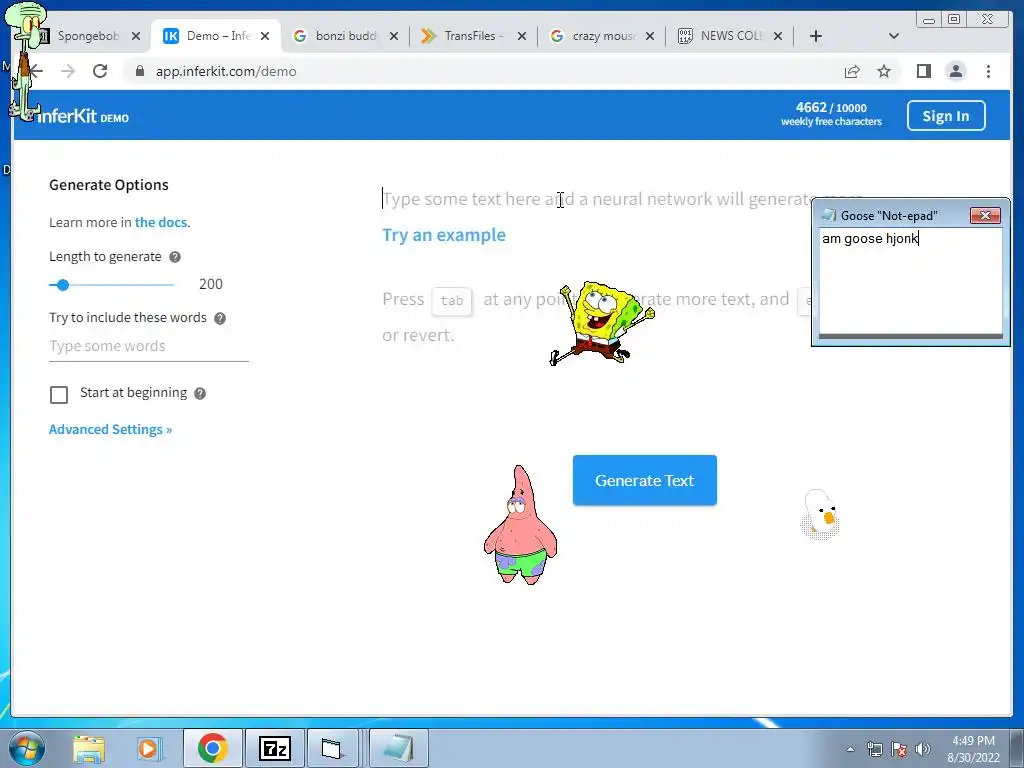This screenshot has width=1024, height=768.
Task: Open the 7-Zip taskbar button
Action: tap(274, 748)
